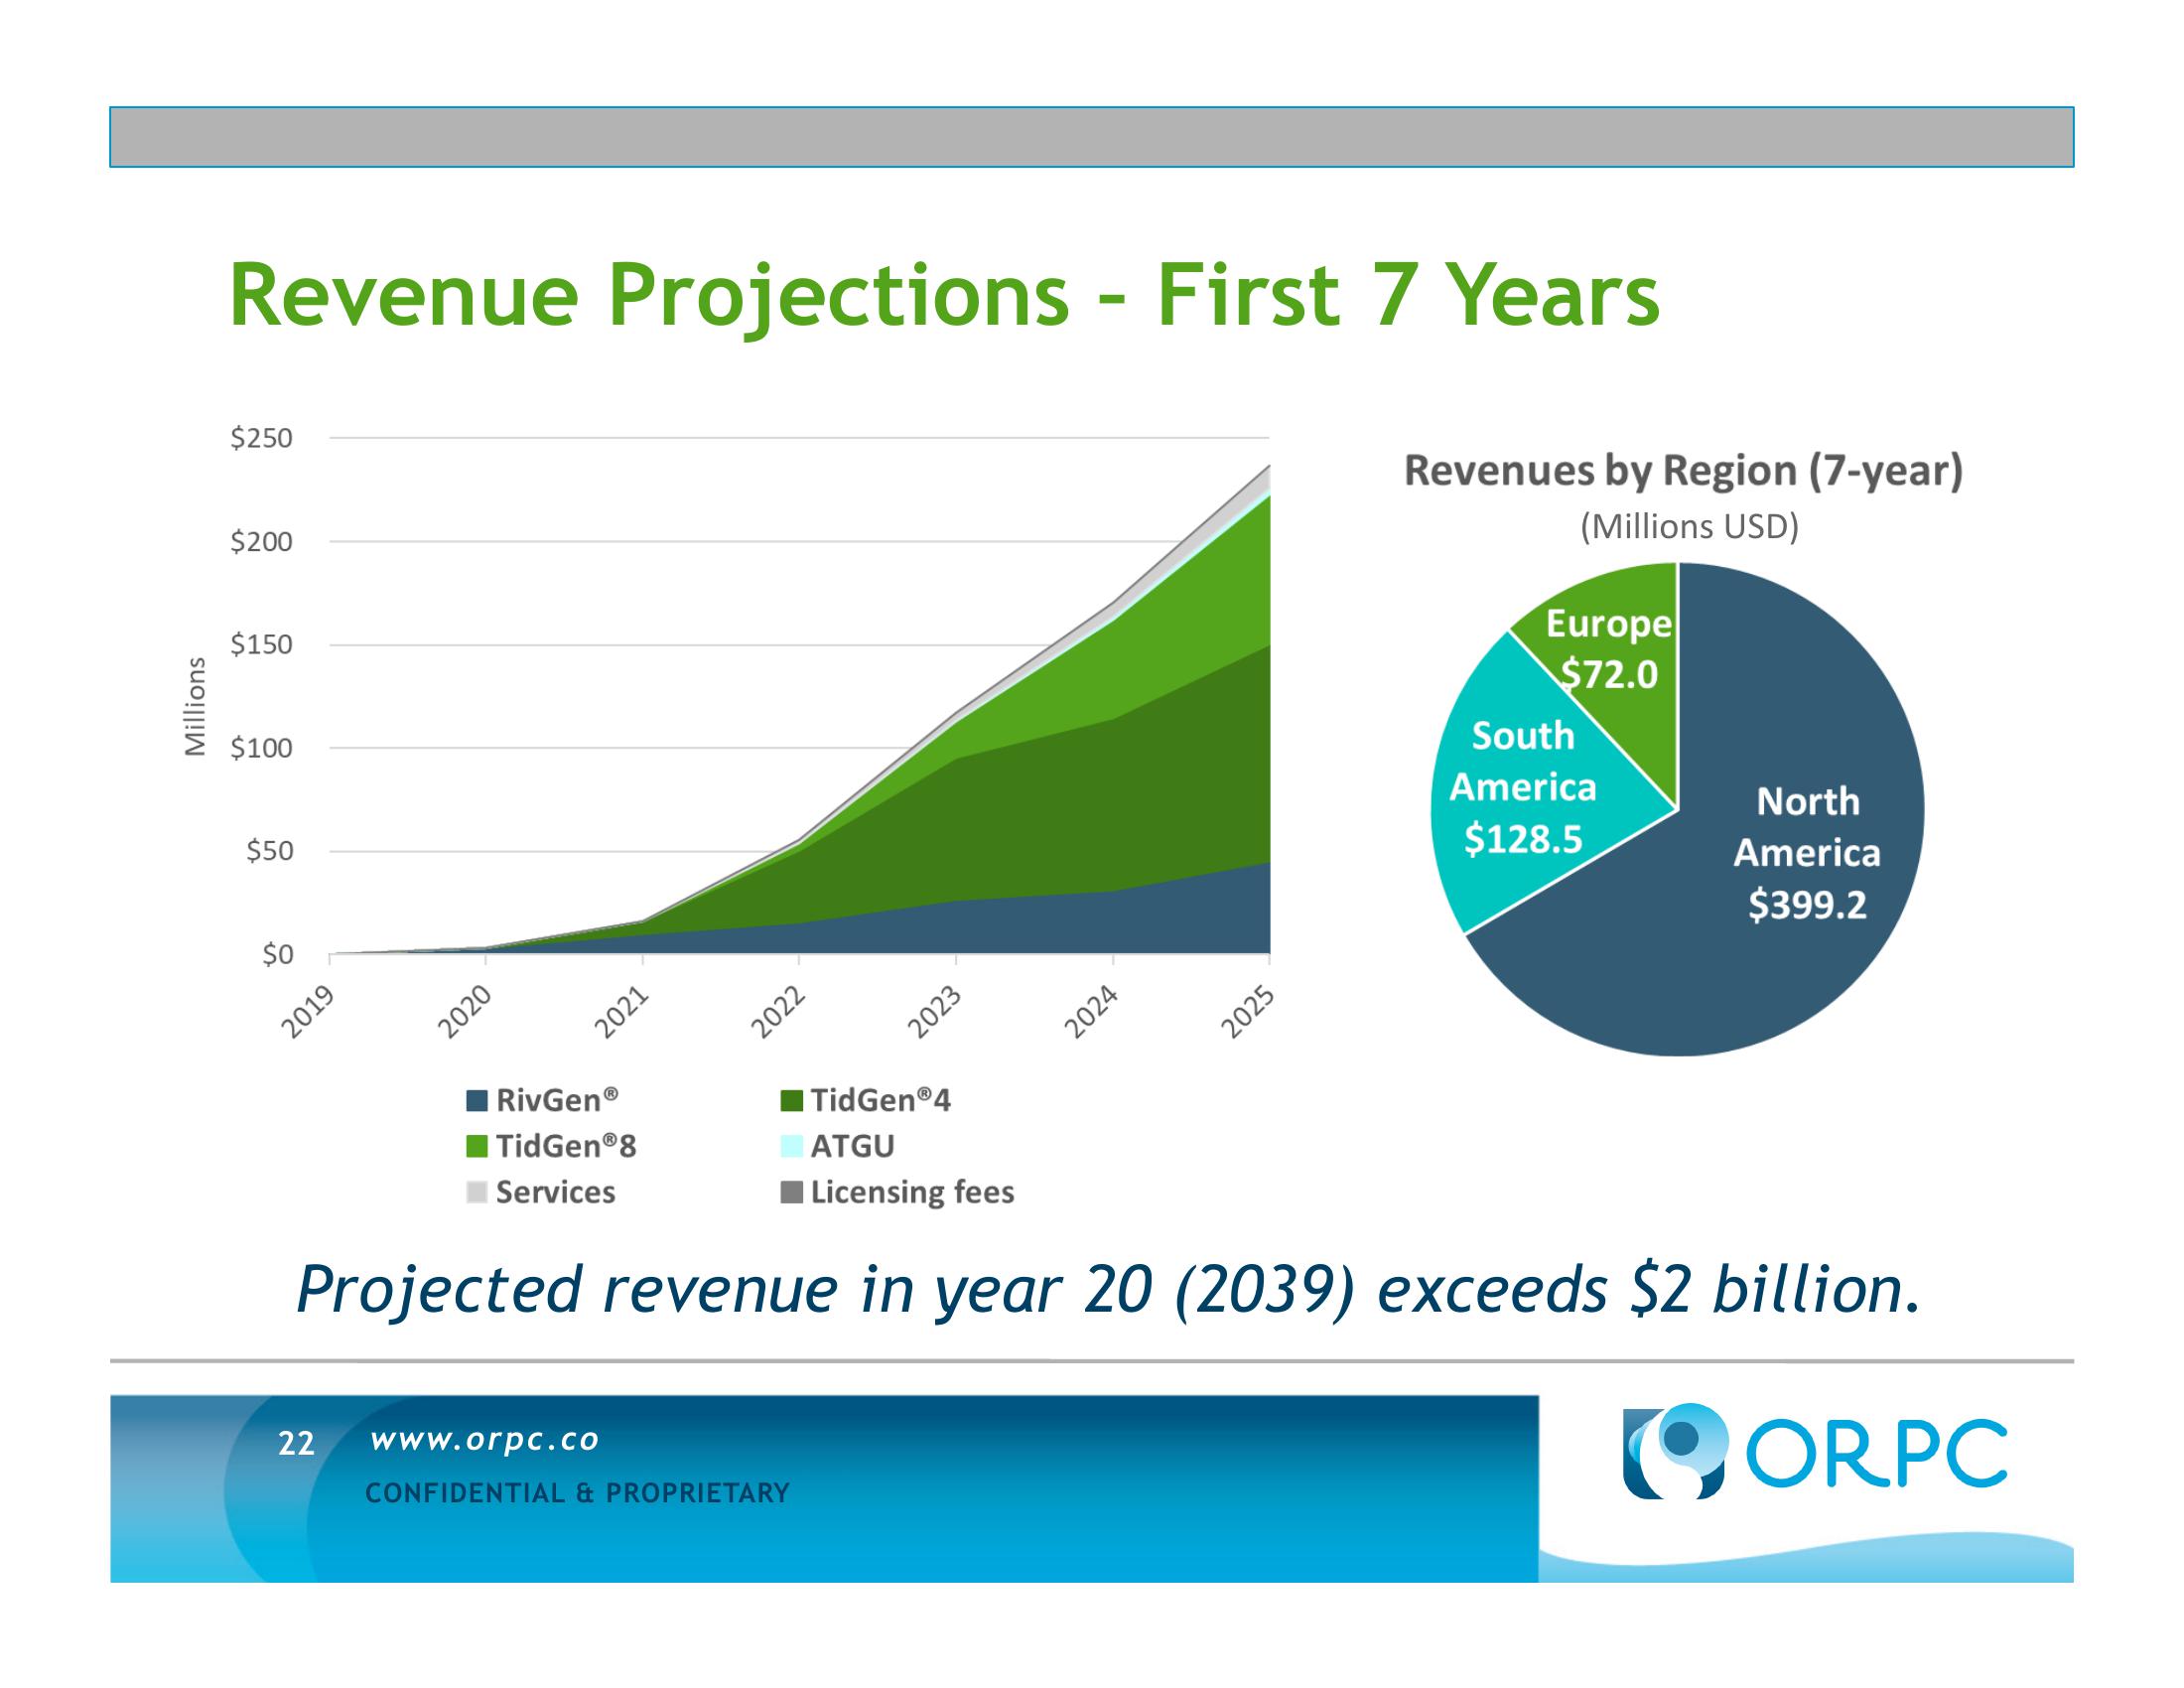The height and width of the screenshot is (1688, 2184).
Task: Click the $250 y-axis label
Action: tap(261, 438)
